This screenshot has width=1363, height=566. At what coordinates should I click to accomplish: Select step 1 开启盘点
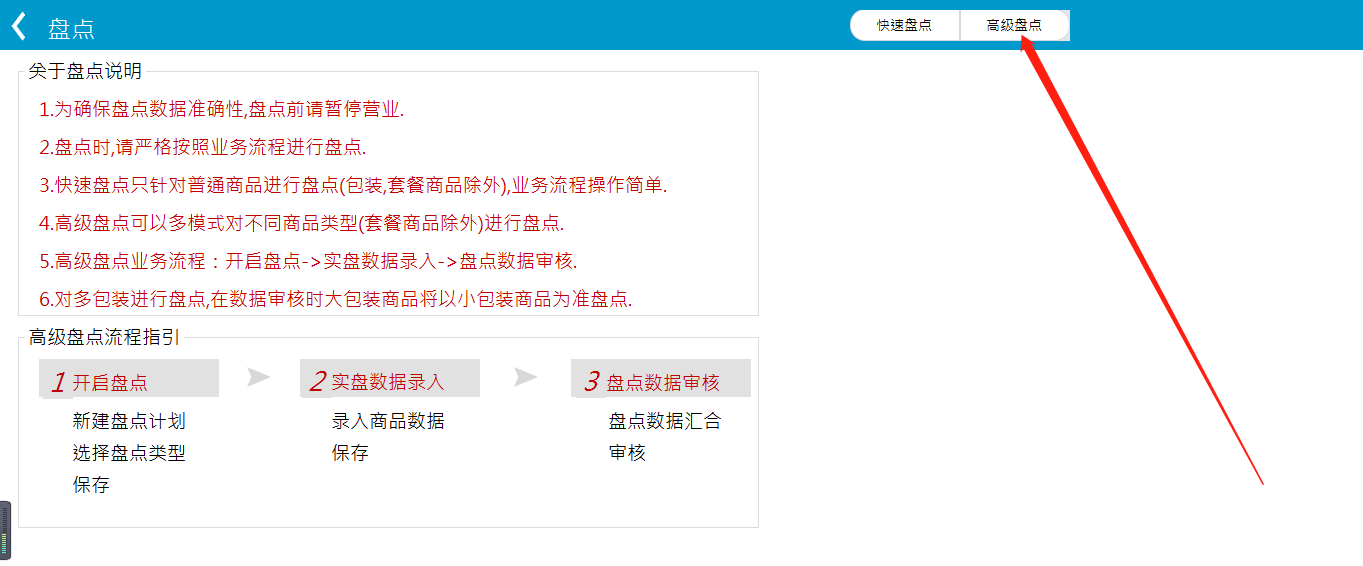click(128, 380)
